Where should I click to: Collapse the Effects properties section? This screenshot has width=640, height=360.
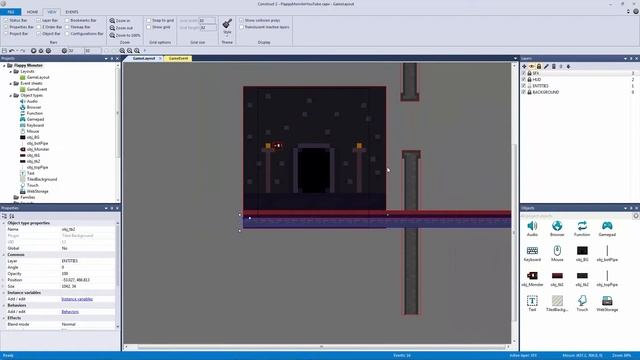[4, 318]
